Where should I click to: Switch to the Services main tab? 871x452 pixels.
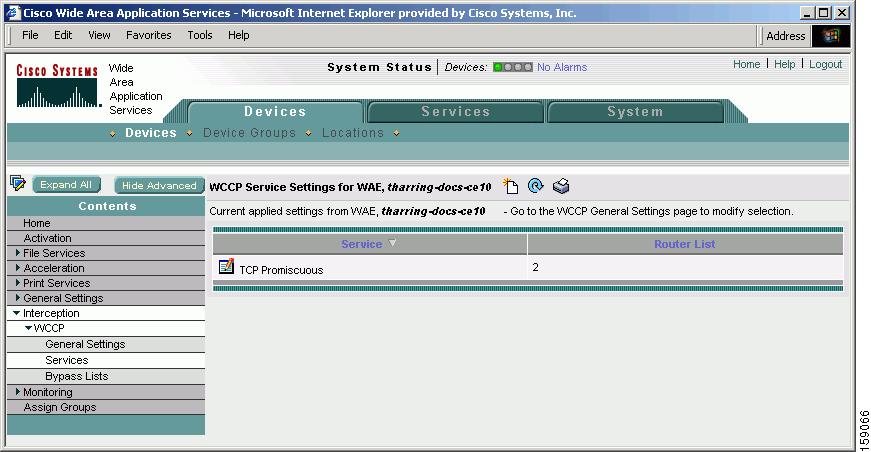455,112
